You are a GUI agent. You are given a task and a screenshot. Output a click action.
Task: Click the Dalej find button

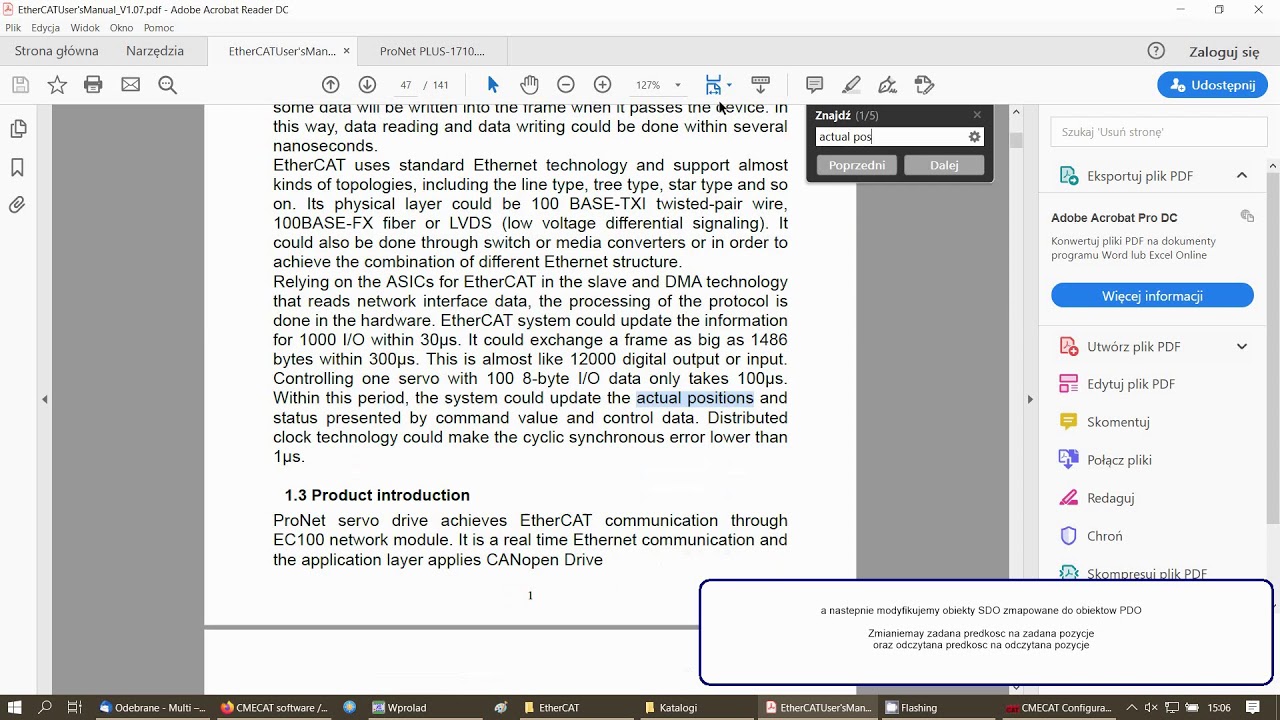[x=944, y=165]
